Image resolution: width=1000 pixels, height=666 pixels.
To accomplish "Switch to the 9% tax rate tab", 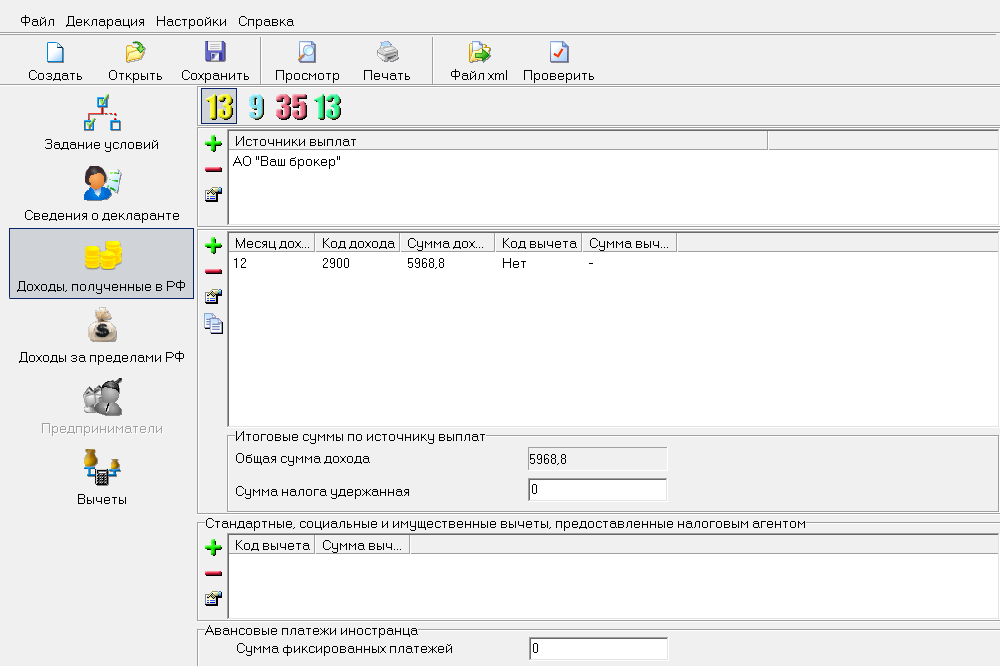I will [257, 107].
